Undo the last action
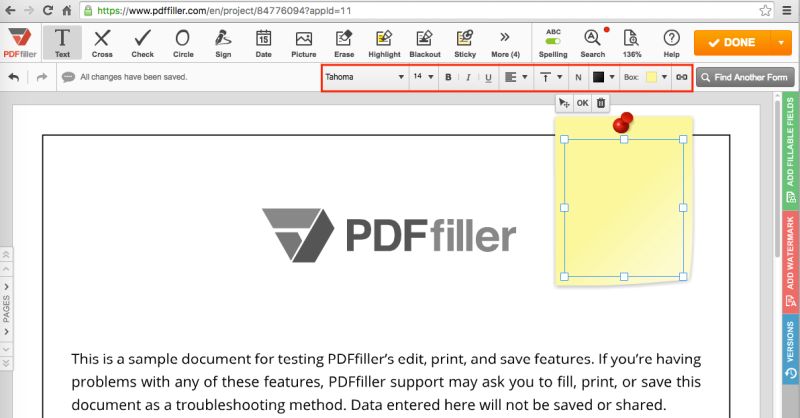The width and height of the screenshot is (800, 418). click(x=14, y=77)
